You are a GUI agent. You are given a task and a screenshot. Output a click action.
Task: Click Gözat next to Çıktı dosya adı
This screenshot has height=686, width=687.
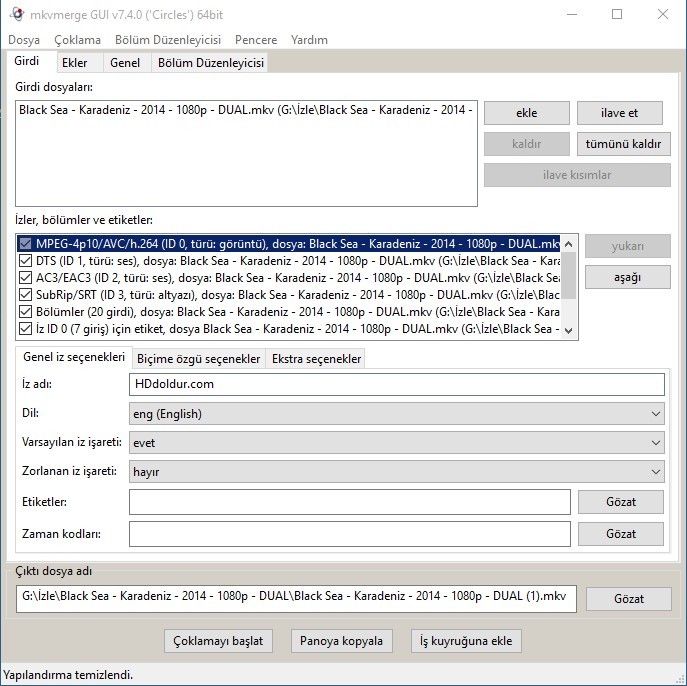pyautogui.click(x=628, y=599)
